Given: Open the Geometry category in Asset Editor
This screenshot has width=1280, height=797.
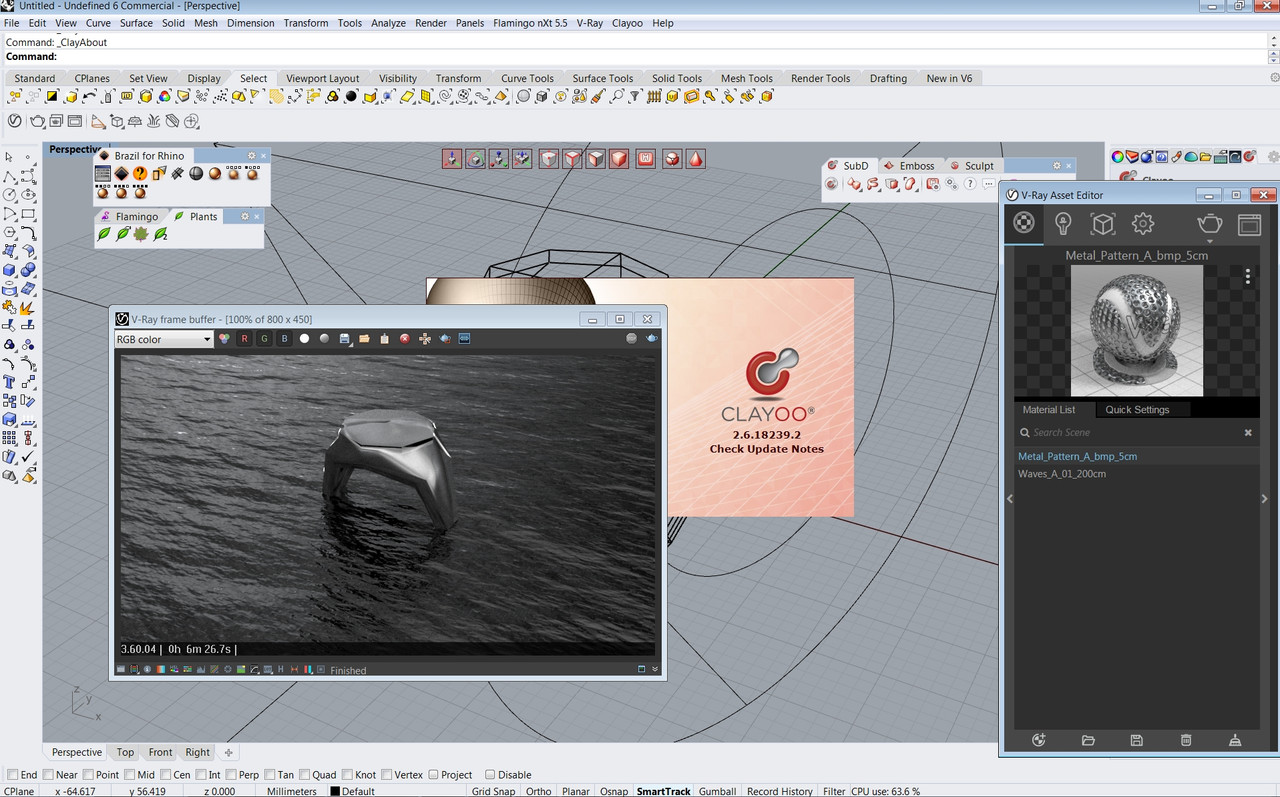Looking at the screenshot, I should pos(1102,223).
